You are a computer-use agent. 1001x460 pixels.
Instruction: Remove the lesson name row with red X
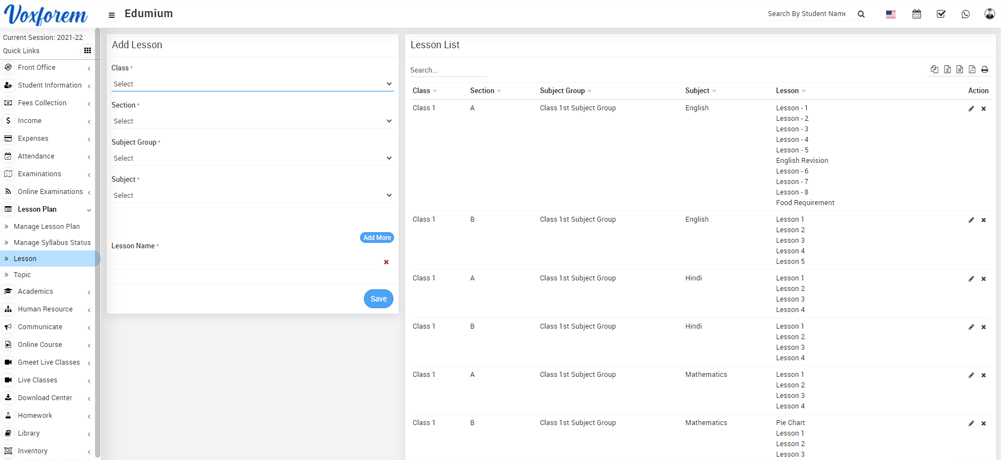[x=386, y=262]
